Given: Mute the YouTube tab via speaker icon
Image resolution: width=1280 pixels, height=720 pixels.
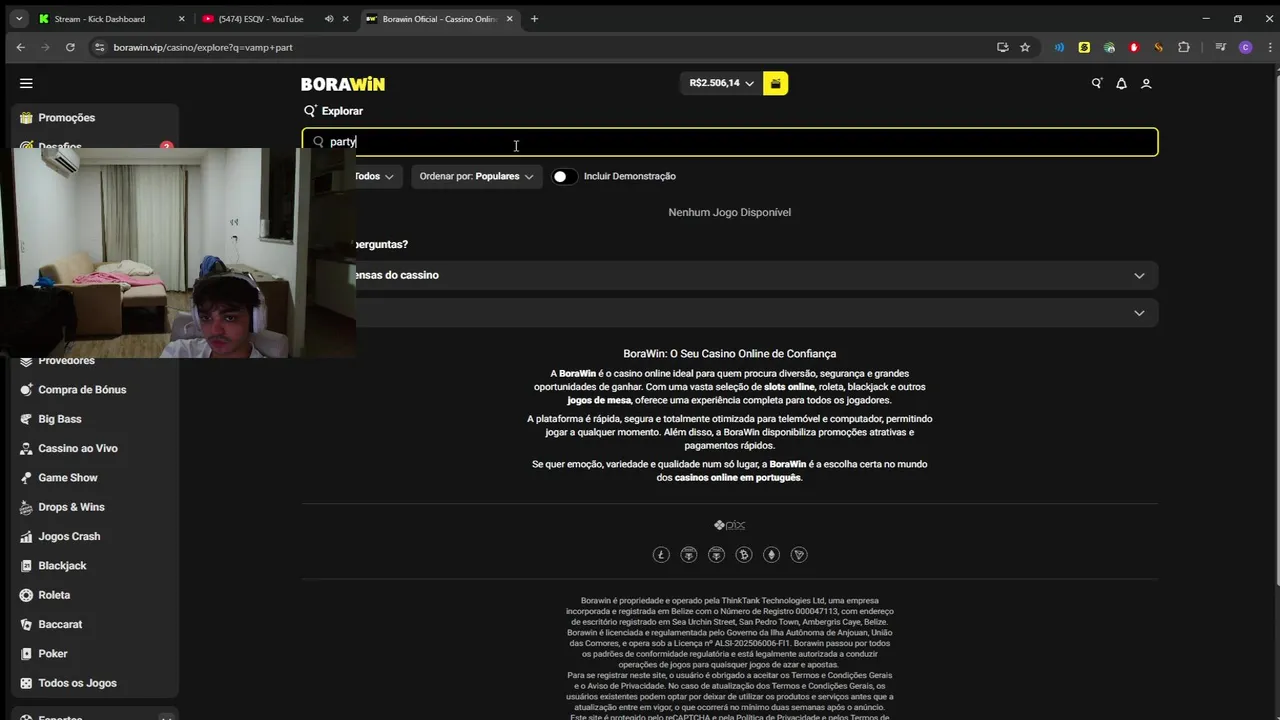Looking at the screenshot, I should (329, 19).
